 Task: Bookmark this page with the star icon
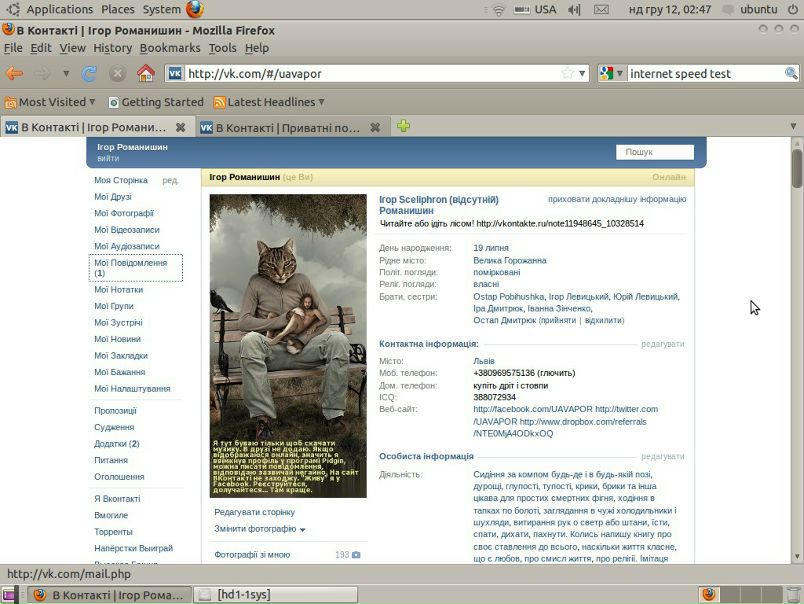point(568,73)
